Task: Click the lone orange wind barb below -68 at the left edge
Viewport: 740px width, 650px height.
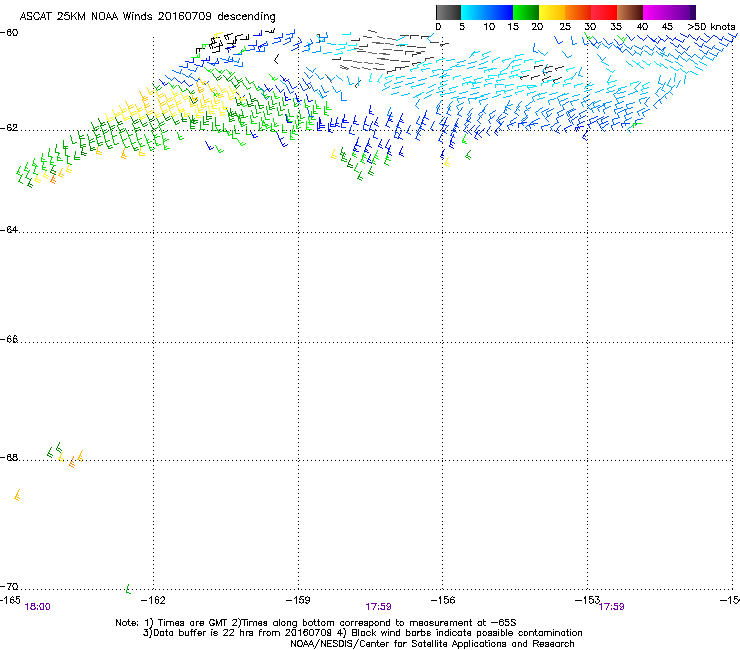Action: (x=17, y=495)
